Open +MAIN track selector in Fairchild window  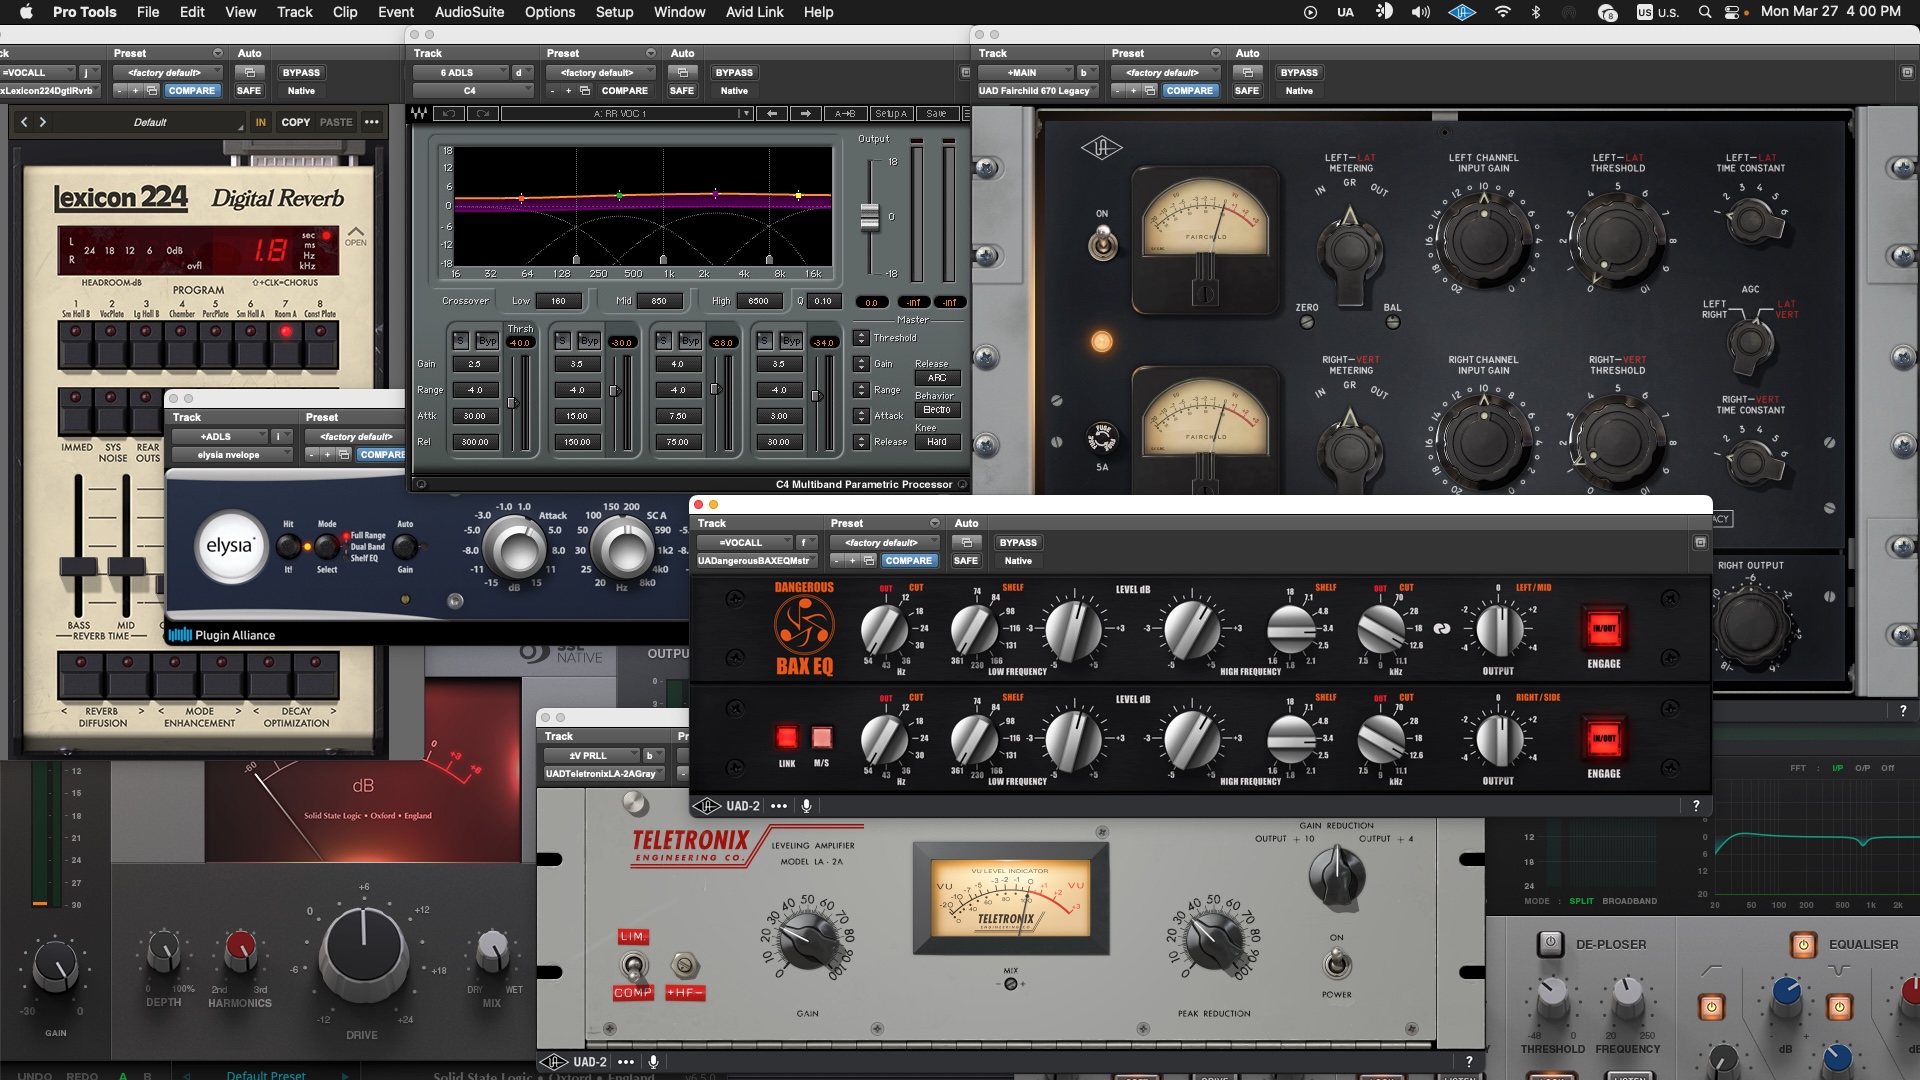(1026, 72)
